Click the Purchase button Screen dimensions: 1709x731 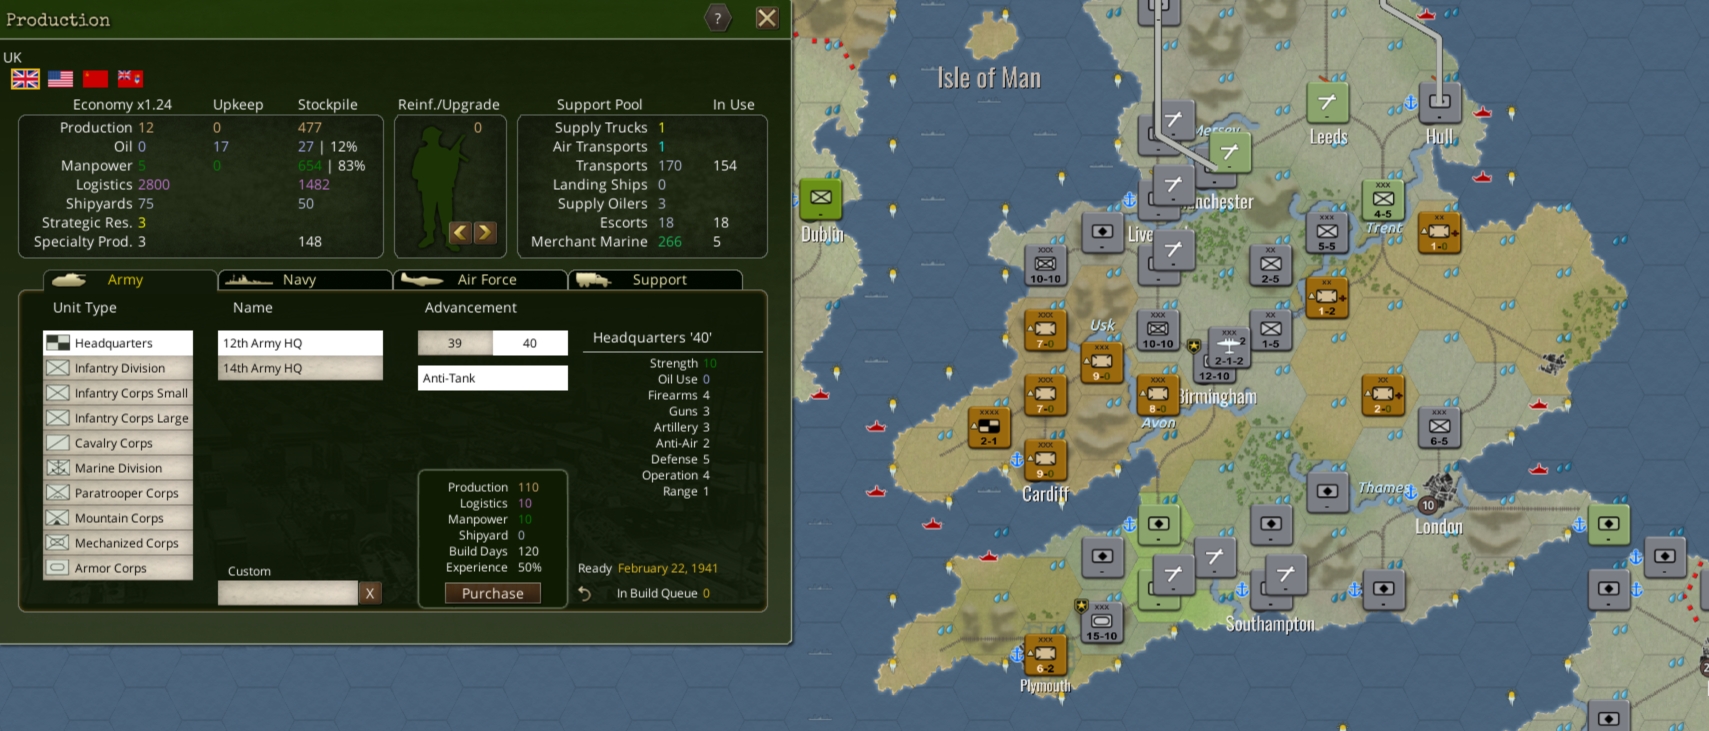(492, 593)
